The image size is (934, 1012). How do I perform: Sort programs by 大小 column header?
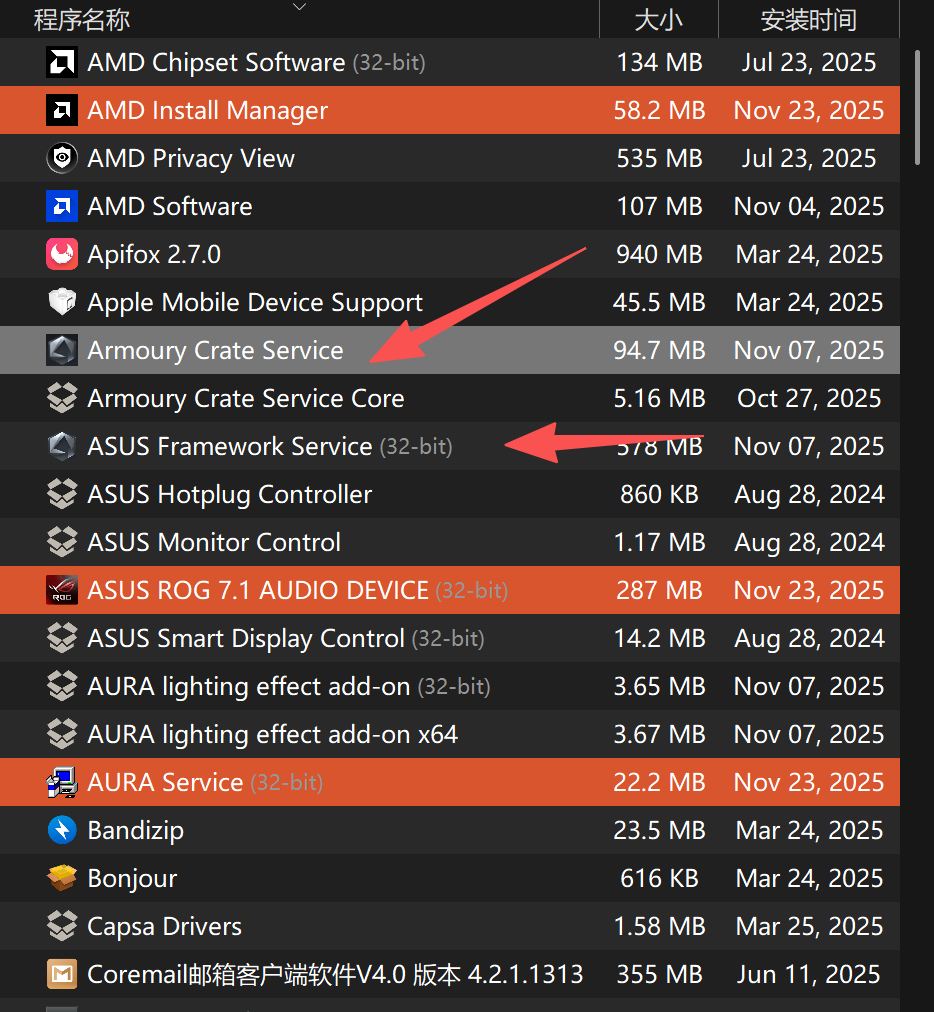click(x=658, y=19)
